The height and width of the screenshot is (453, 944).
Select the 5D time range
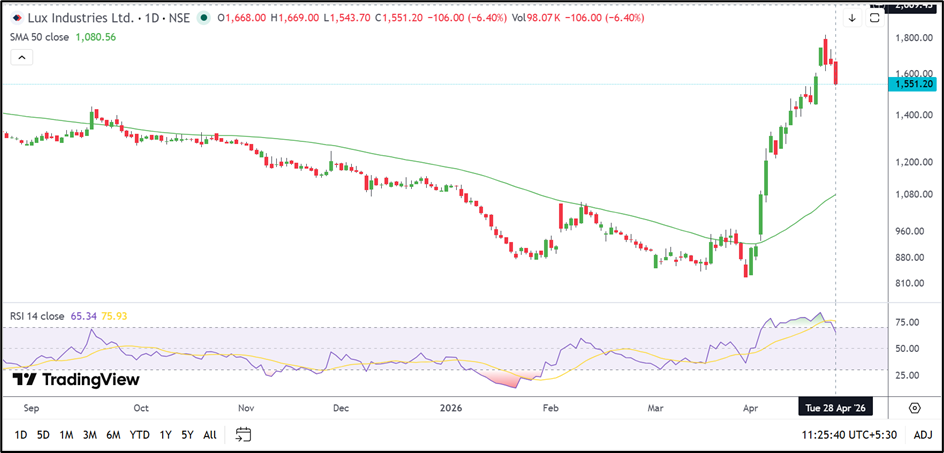tap(43, 434)
